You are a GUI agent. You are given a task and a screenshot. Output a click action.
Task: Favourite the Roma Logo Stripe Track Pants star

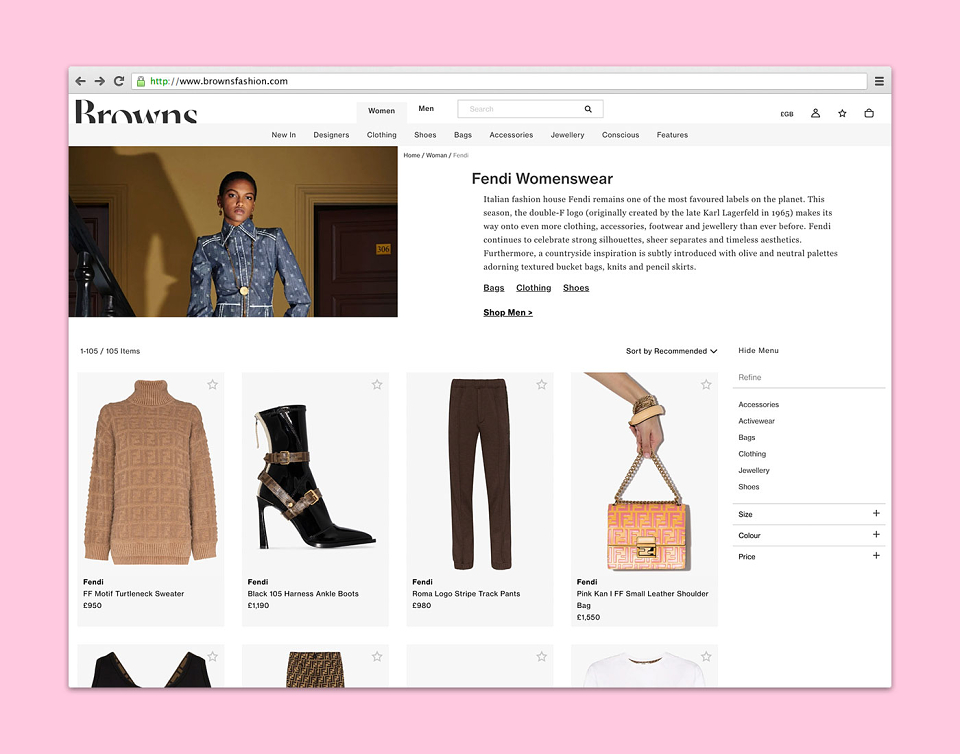click(x=542, y=384)
